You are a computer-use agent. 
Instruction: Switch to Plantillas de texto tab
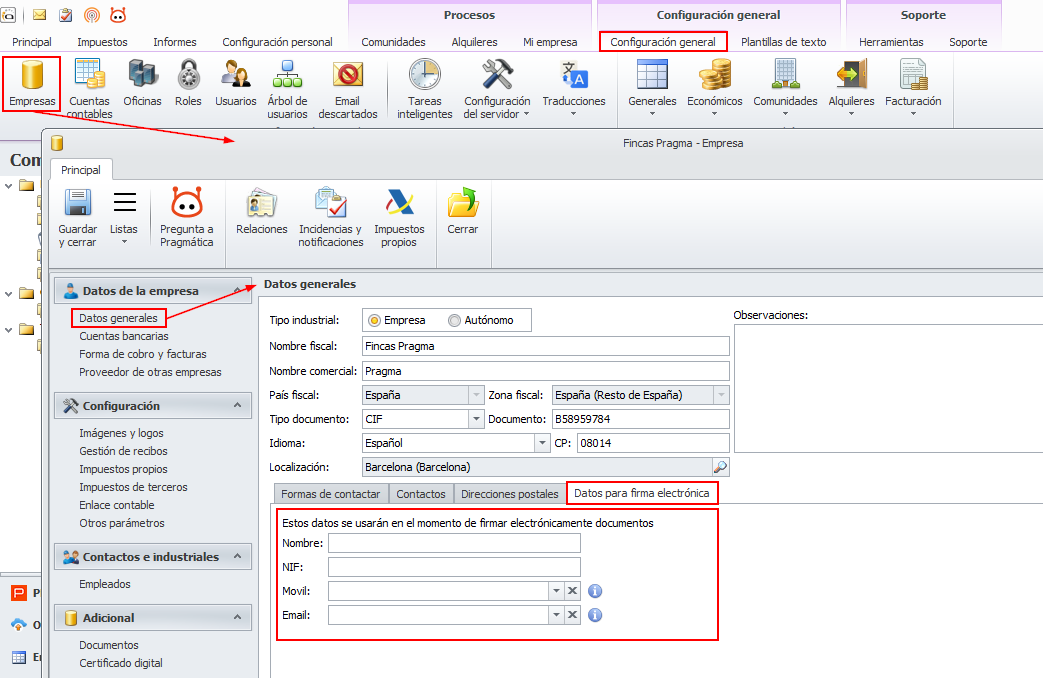tap(784, 42)
